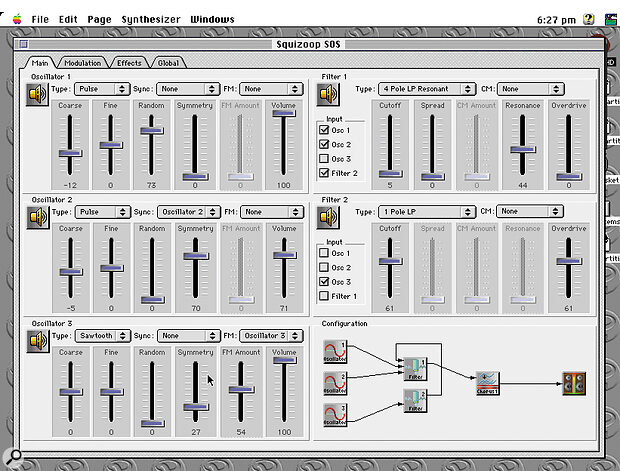The height and width of the screenshot is (471, 620).
Task: Switch to the Global tab
Action: click(x=168, y=63)
